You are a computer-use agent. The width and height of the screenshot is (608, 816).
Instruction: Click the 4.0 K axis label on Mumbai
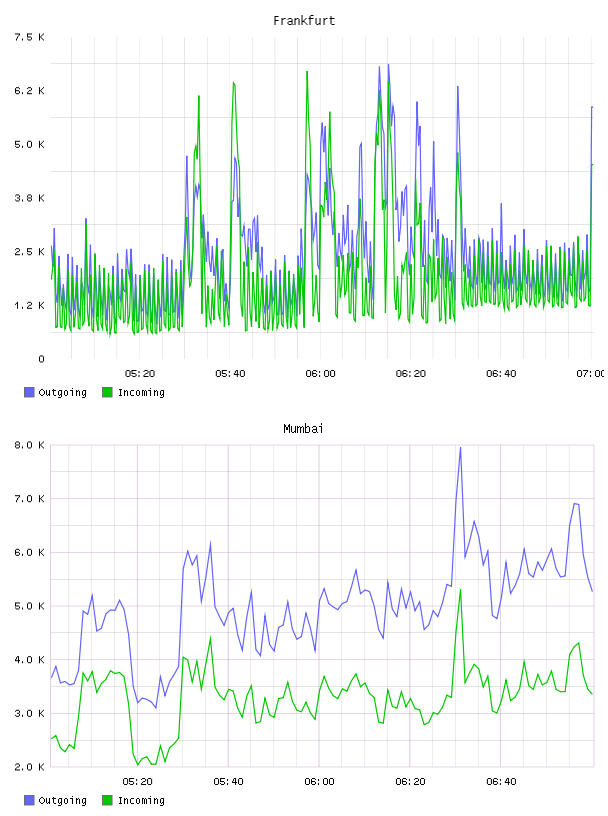click(x=29, y=659)
